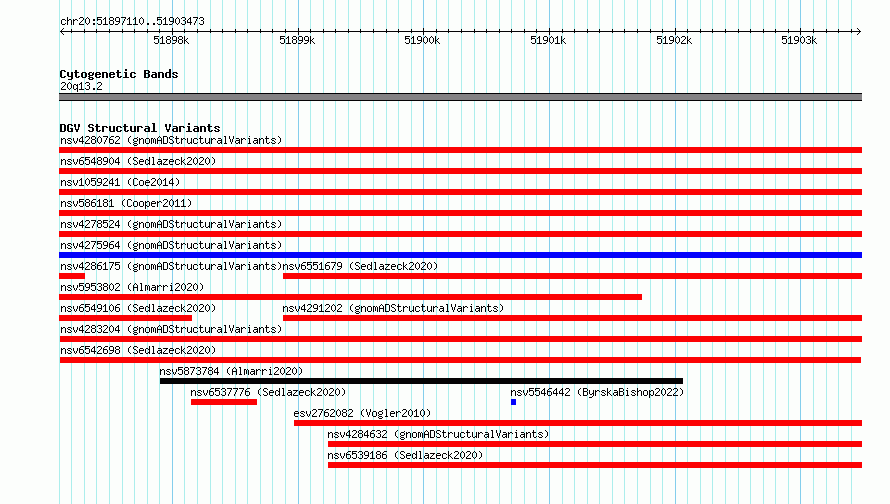
Task: Select the nsv6548904 Sedlazeck2020 label
Action: (138, 161)
